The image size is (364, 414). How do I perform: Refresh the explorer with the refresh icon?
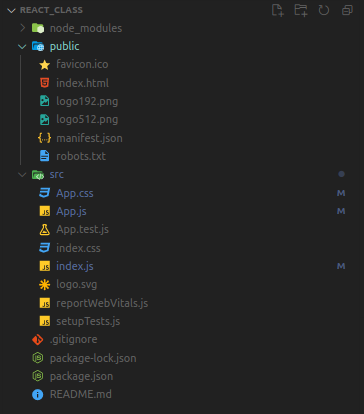pyautogui.click(x=324, y=10)
